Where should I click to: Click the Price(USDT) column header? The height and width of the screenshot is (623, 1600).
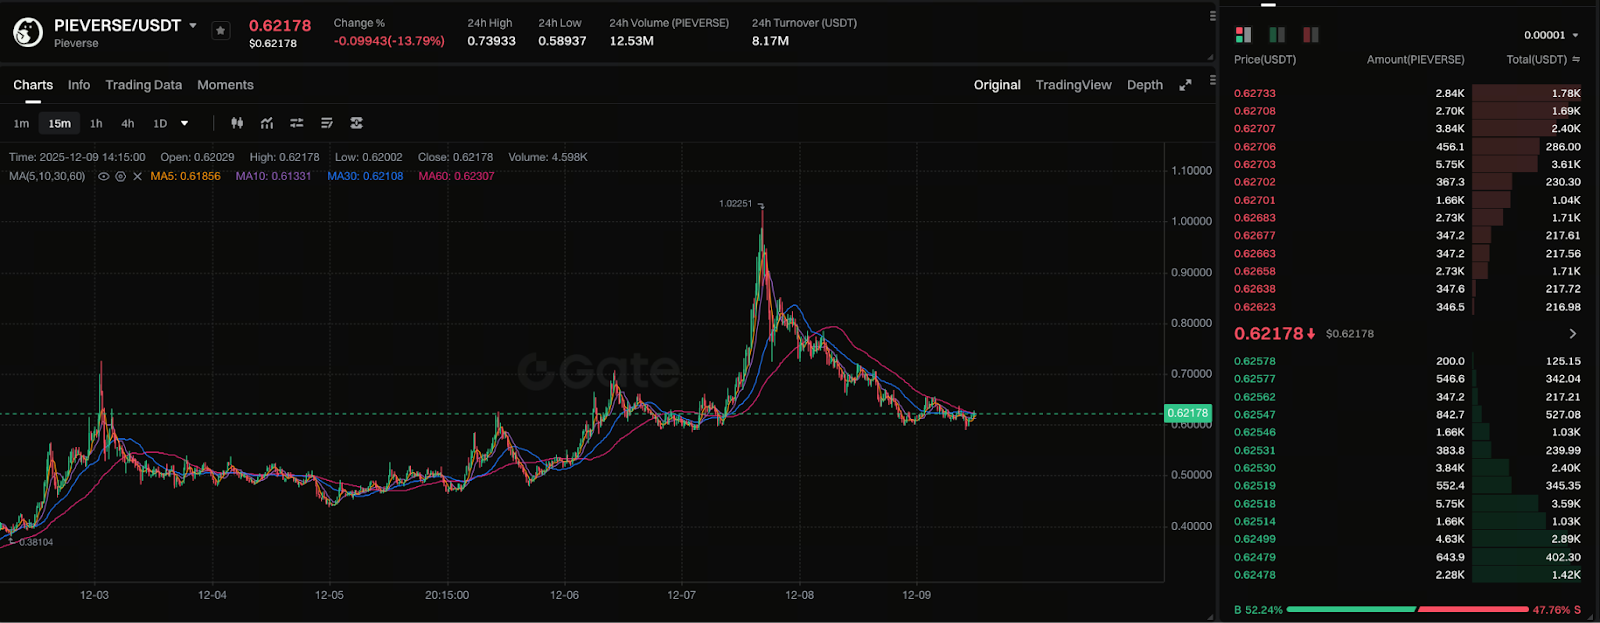tap(1265, 60)
